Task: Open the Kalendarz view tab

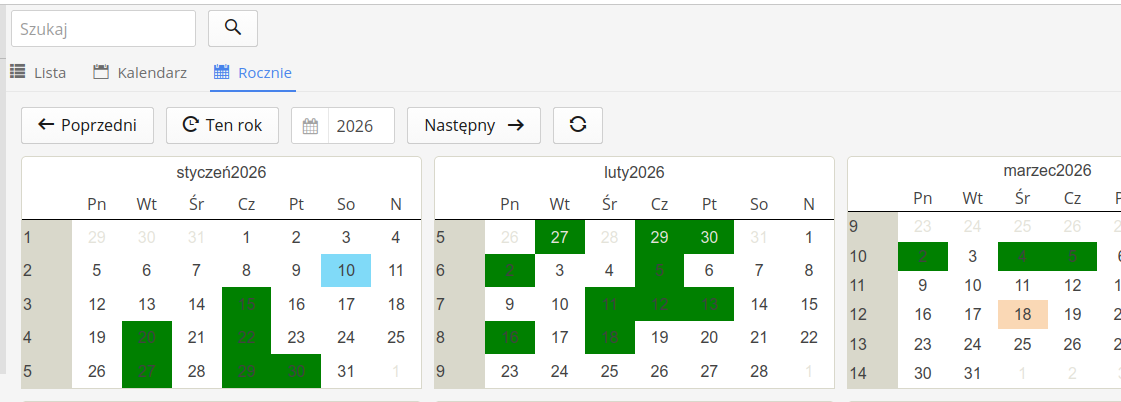Action: 140,72
